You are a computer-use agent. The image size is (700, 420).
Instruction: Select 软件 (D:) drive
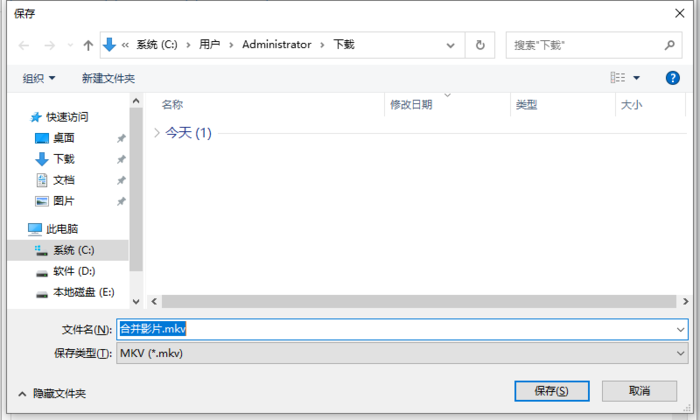[x=73, y=271]
